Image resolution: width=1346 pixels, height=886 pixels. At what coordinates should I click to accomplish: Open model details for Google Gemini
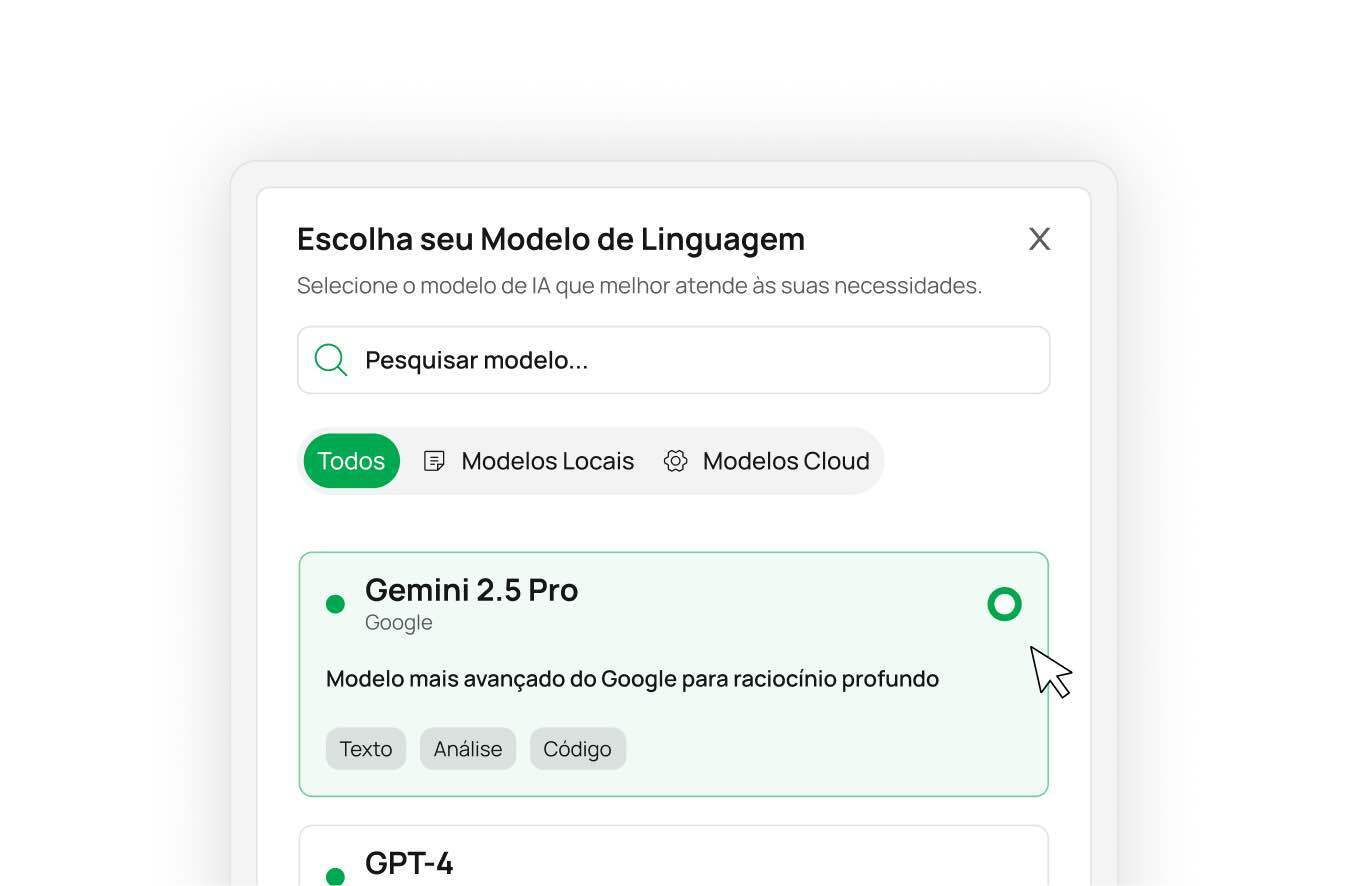(673, 672)
